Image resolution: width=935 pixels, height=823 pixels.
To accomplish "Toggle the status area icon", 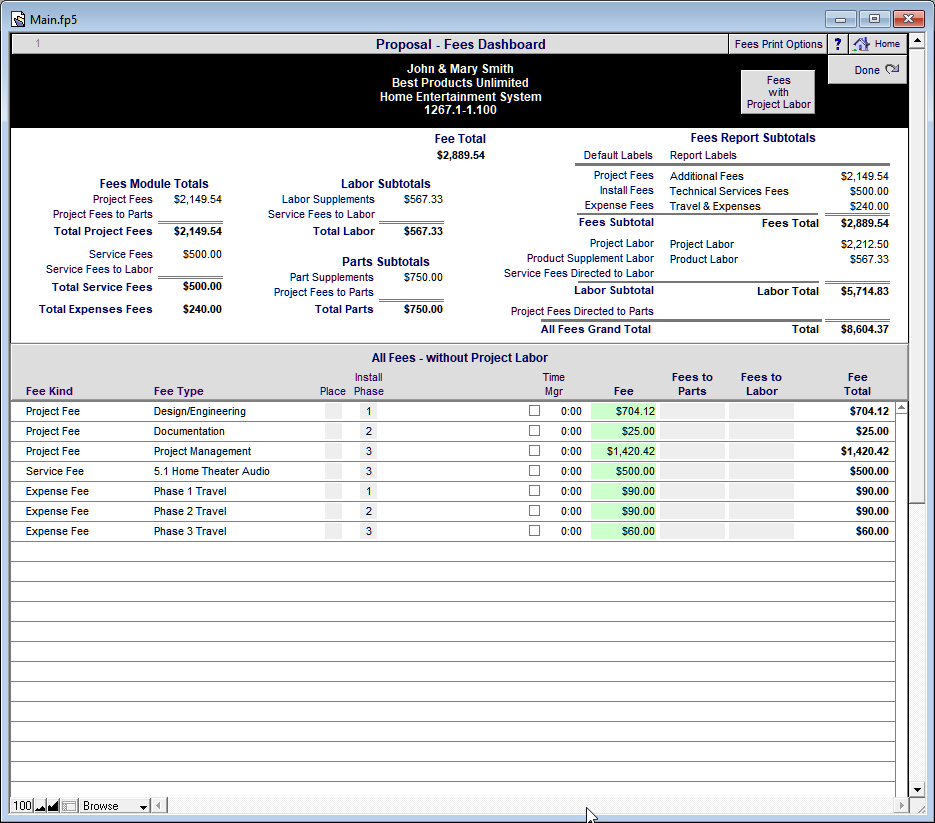I will tap(69, 806).
